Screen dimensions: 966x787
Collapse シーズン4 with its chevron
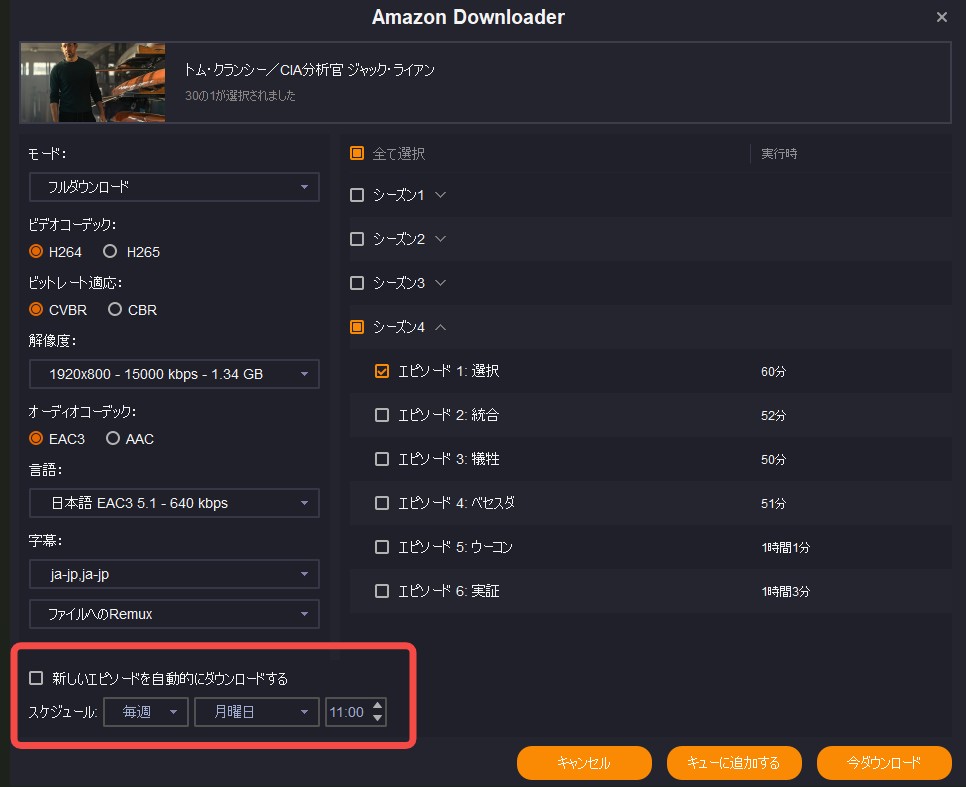pyautogui.click(x=440, y=327)
